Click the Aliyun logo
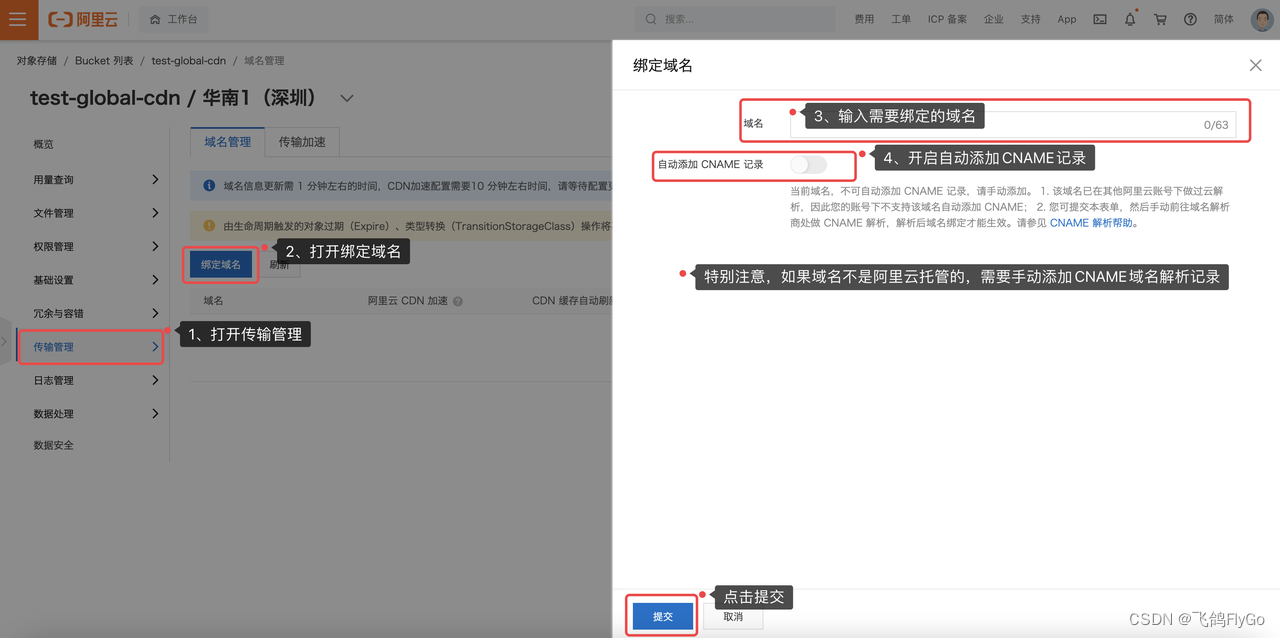The image size is (1280, 638). click(82, 19)
